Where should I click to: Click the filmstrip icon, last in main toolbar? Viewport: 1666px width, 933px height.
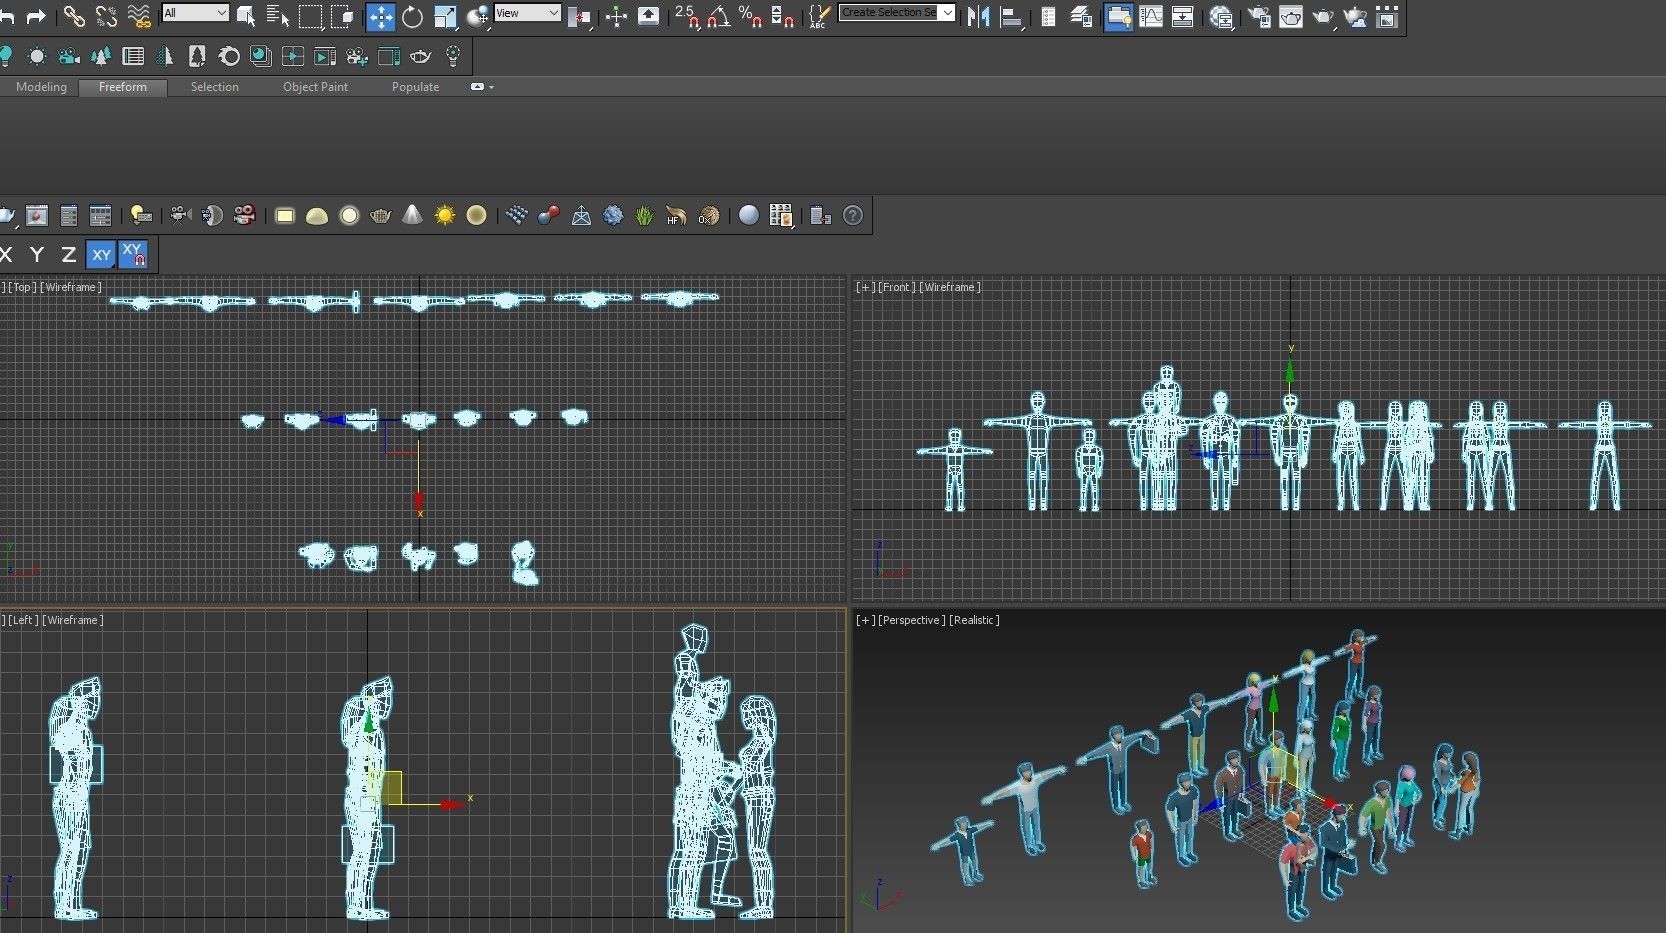pyautogui.click(x=1387, y=16)
